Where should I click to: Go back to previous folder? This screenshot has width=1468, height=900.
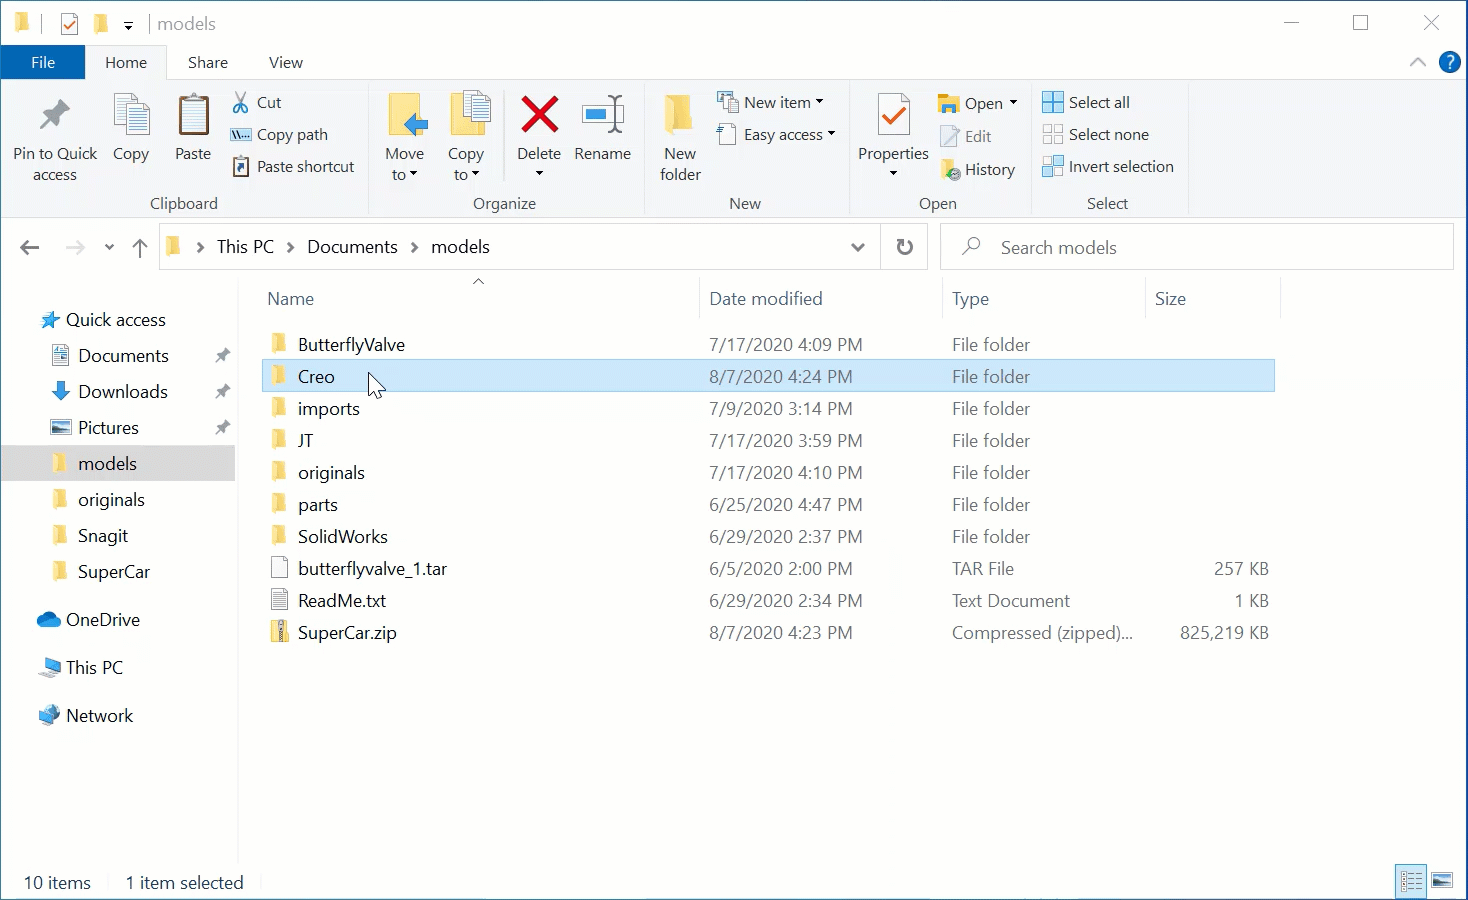(30, 247)
